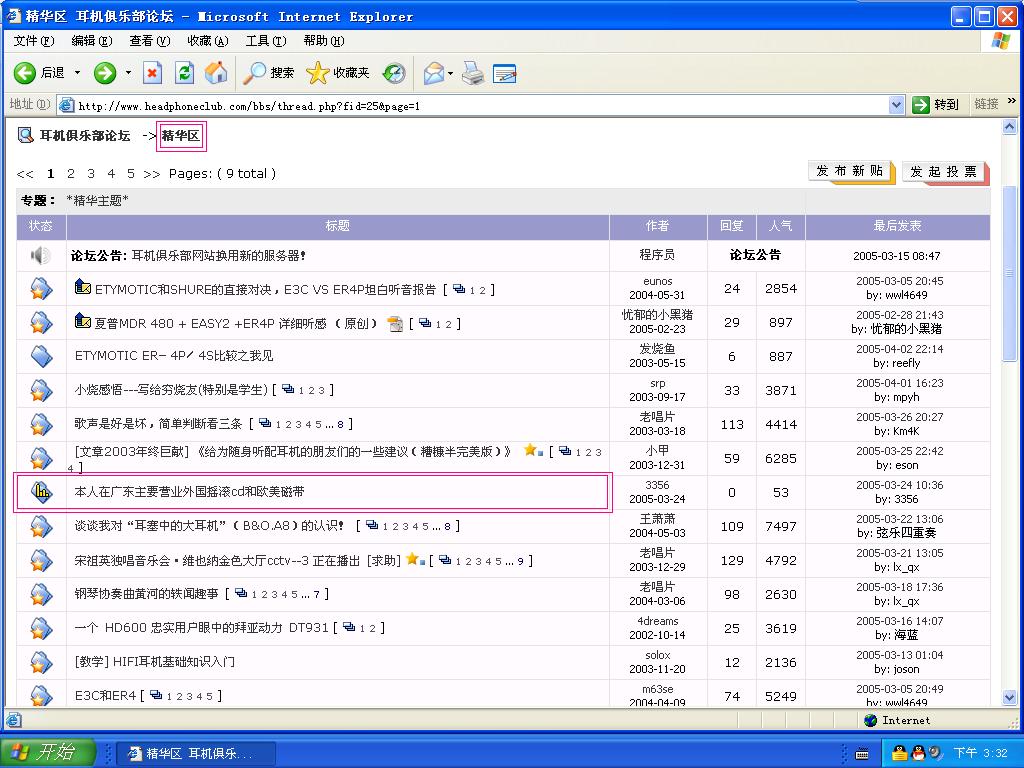This screenshot has height=768, width=1024.
Task: Click the 发布新贴 new post button
Action: 851,172
